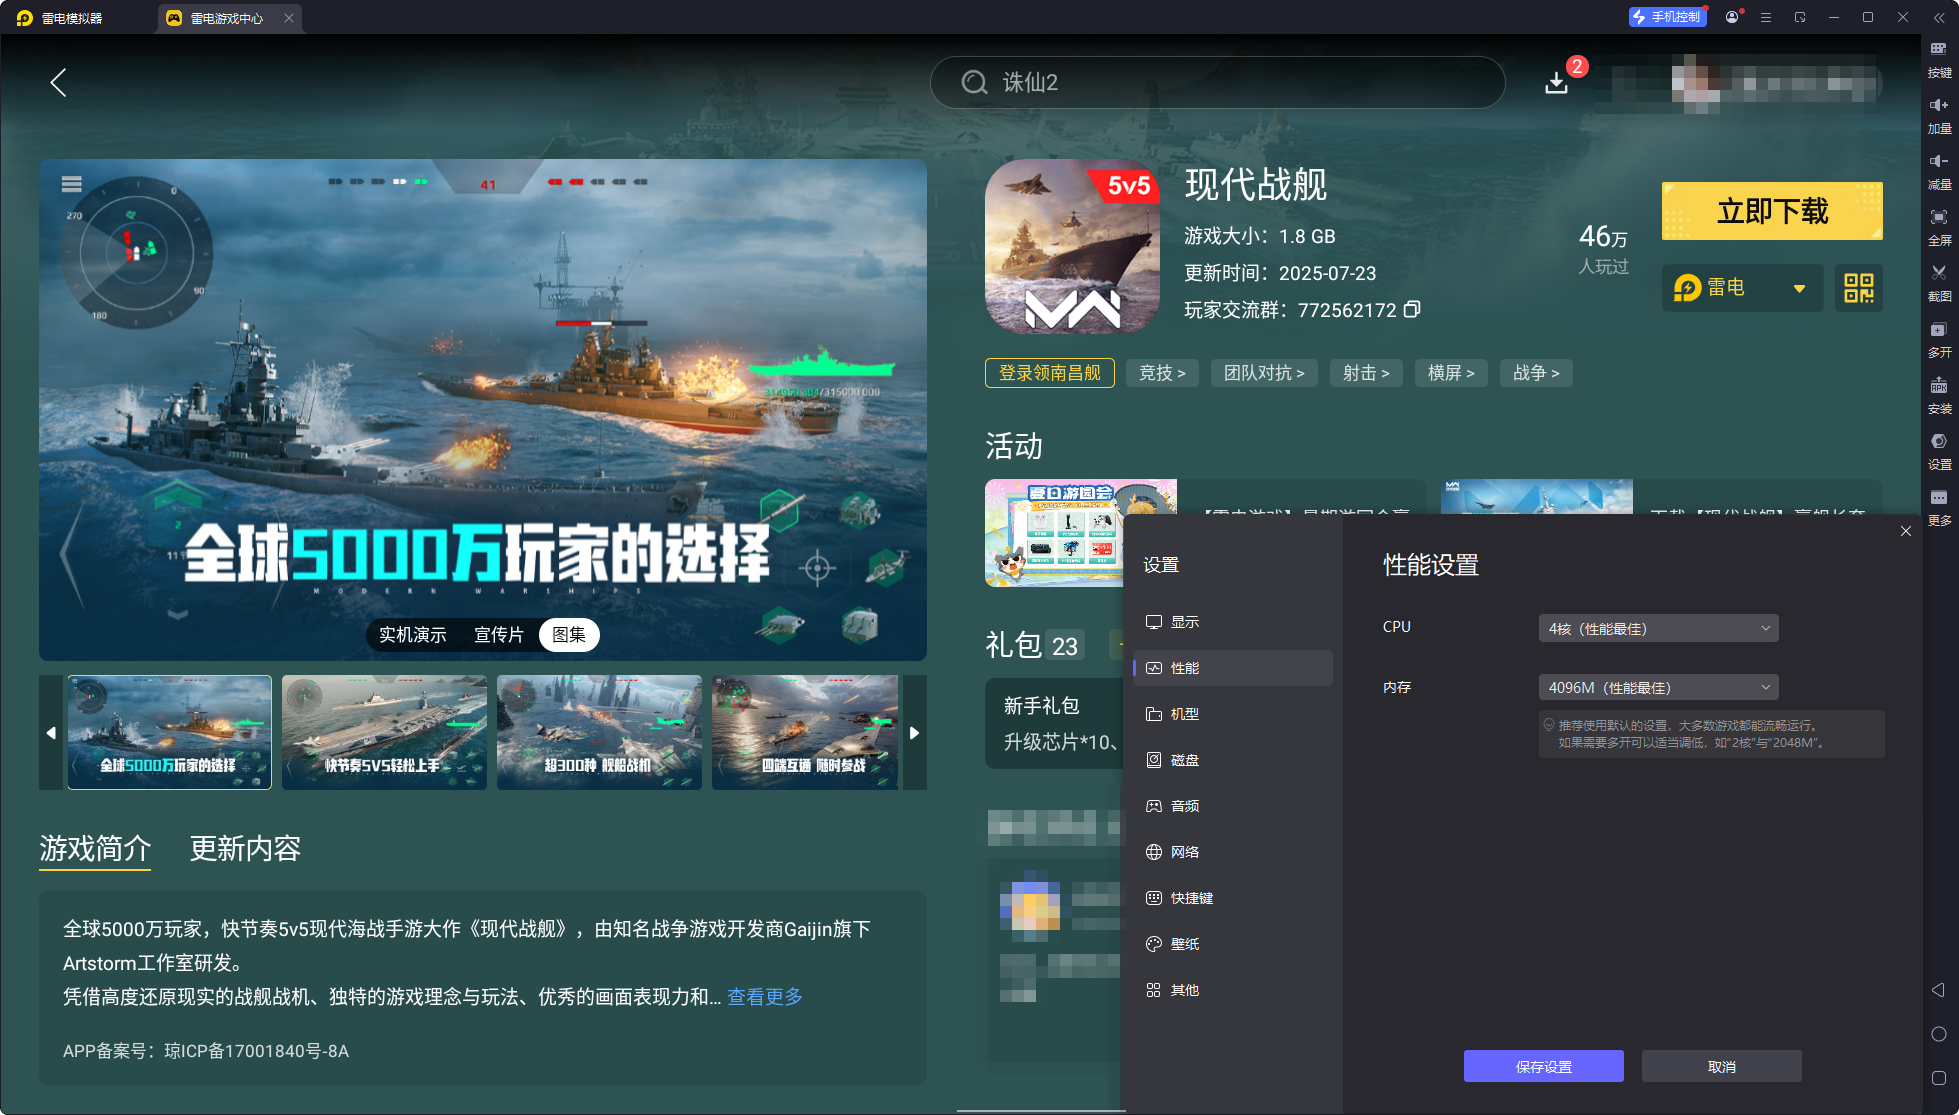The width and height of the screenshot is (1959, 1115).
Task: Click the search magnifier icon
Action: (x=974, y=82)
